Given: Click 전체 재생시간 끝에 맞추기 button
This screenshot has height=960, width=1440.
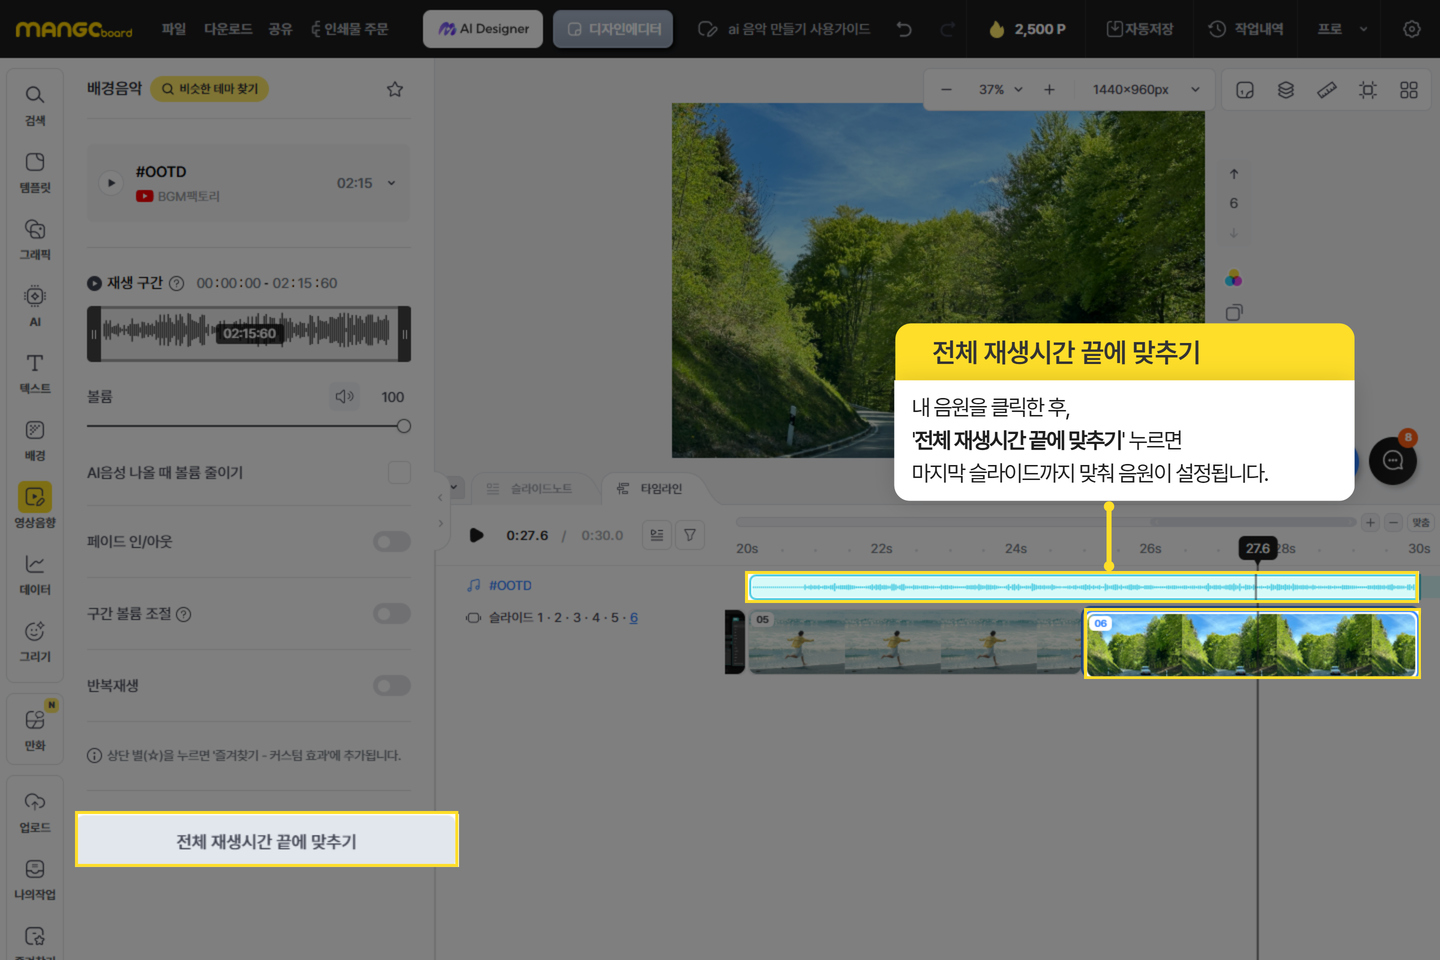Looking at the screenshot, I should (x=267, y=840).
